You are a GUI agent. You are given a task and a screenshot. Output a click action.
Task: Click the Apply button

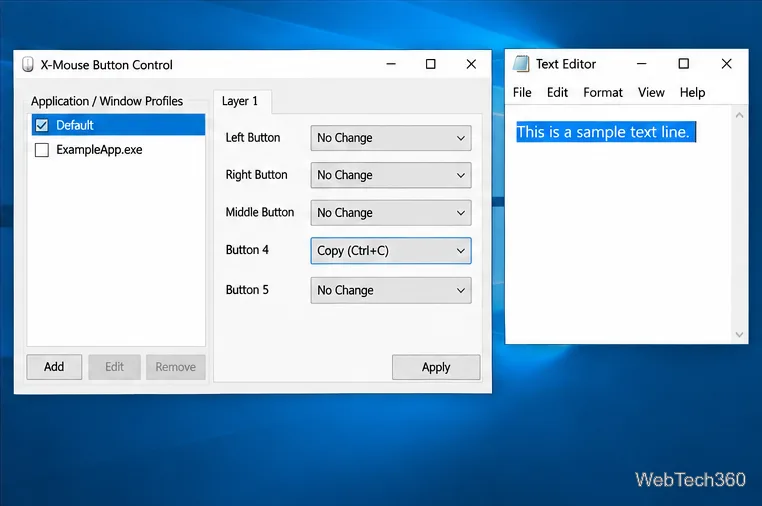[436, 367]
